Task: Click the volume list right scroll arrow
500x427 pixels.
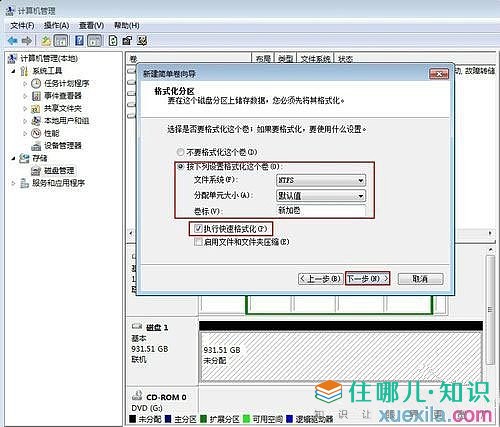Action: click(490, 233)
